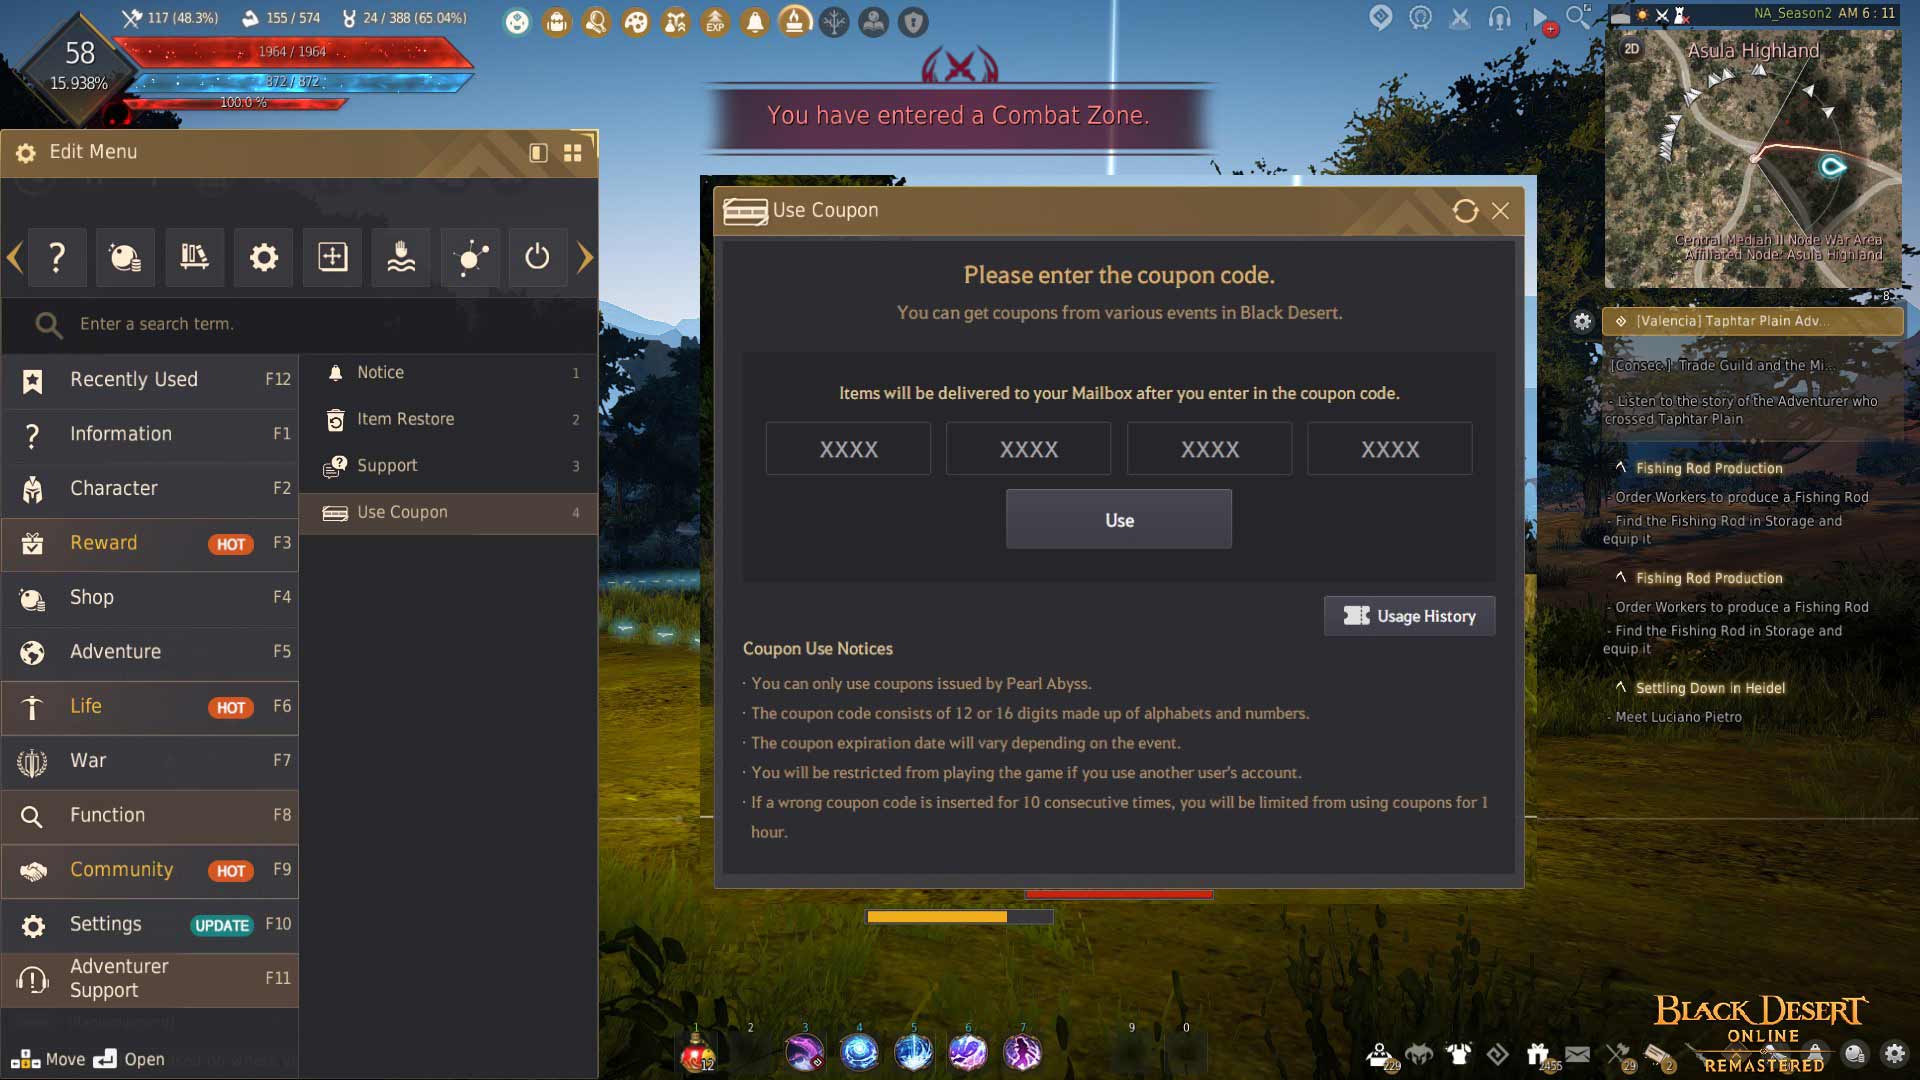Image resolution: width=1920 pixels, height=1080 pixels.
Task: Click the backpack buff icon
Action: point(557,21)
